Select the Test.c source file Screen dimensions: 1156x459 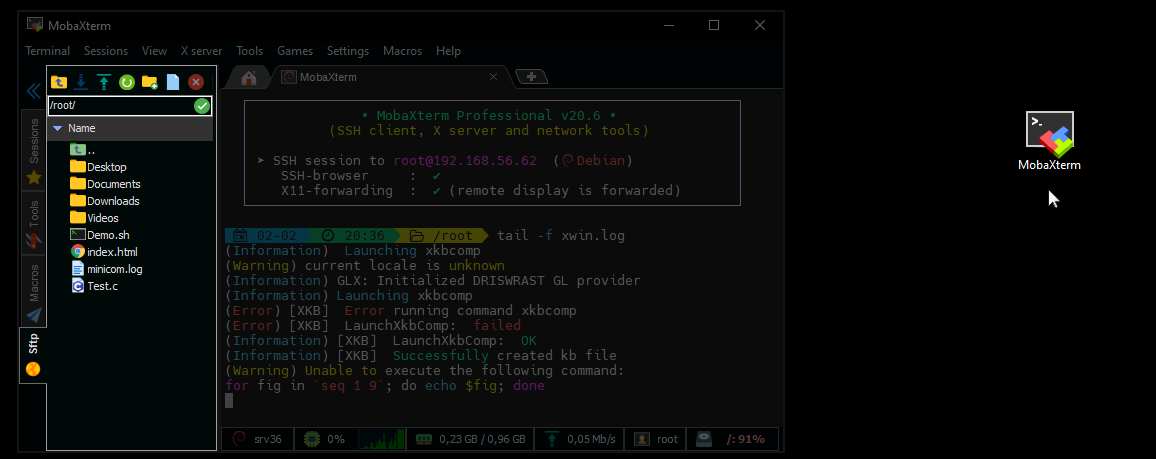coord(94,286)
